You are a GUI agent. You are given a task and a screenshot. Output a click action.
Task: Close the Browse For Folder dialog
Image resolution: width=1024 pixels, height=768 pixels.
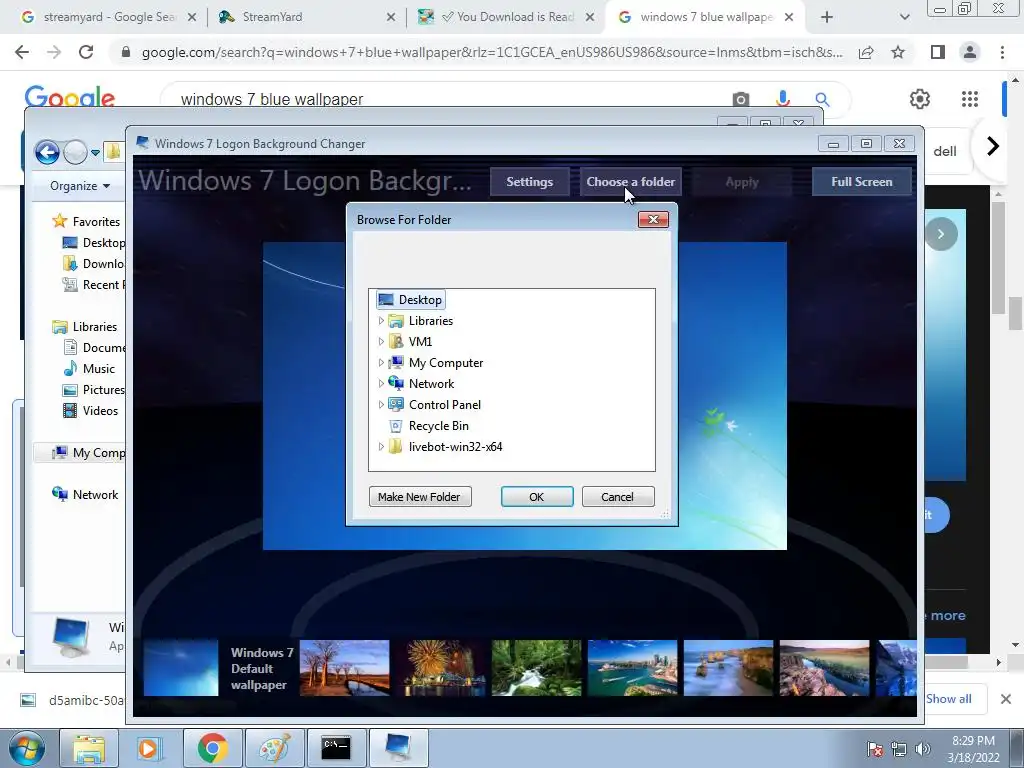tap(653, 219)
